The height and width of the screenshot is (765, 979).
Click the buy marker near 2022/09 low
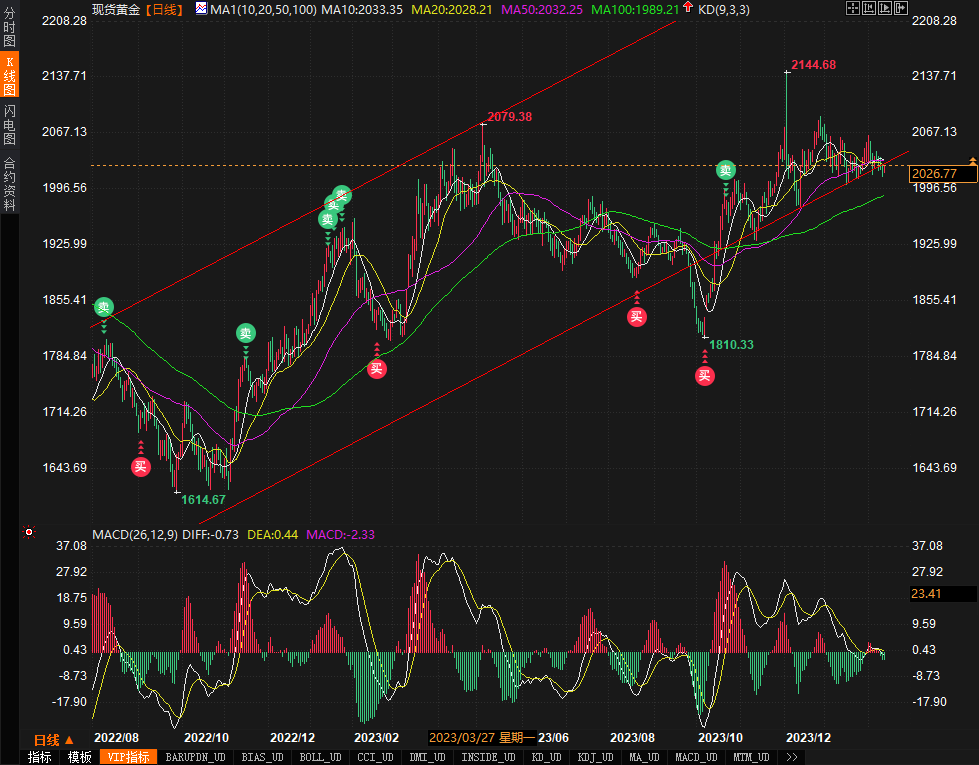coord(141,466)
